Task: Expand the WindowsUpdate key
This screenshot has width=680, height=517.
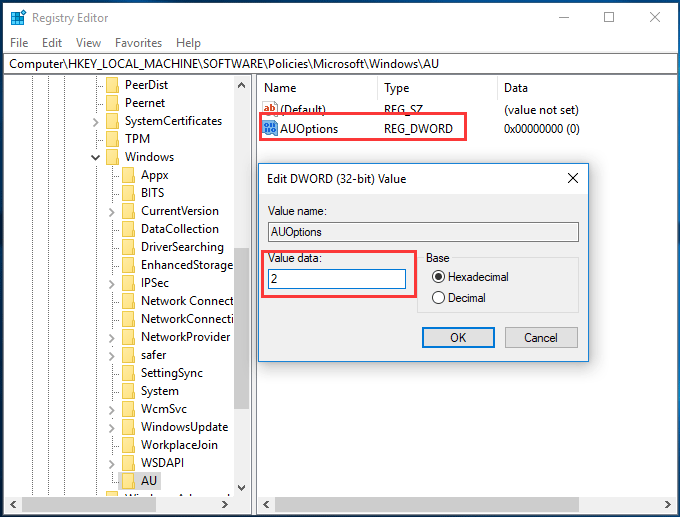Action: (x=111, y=428)
